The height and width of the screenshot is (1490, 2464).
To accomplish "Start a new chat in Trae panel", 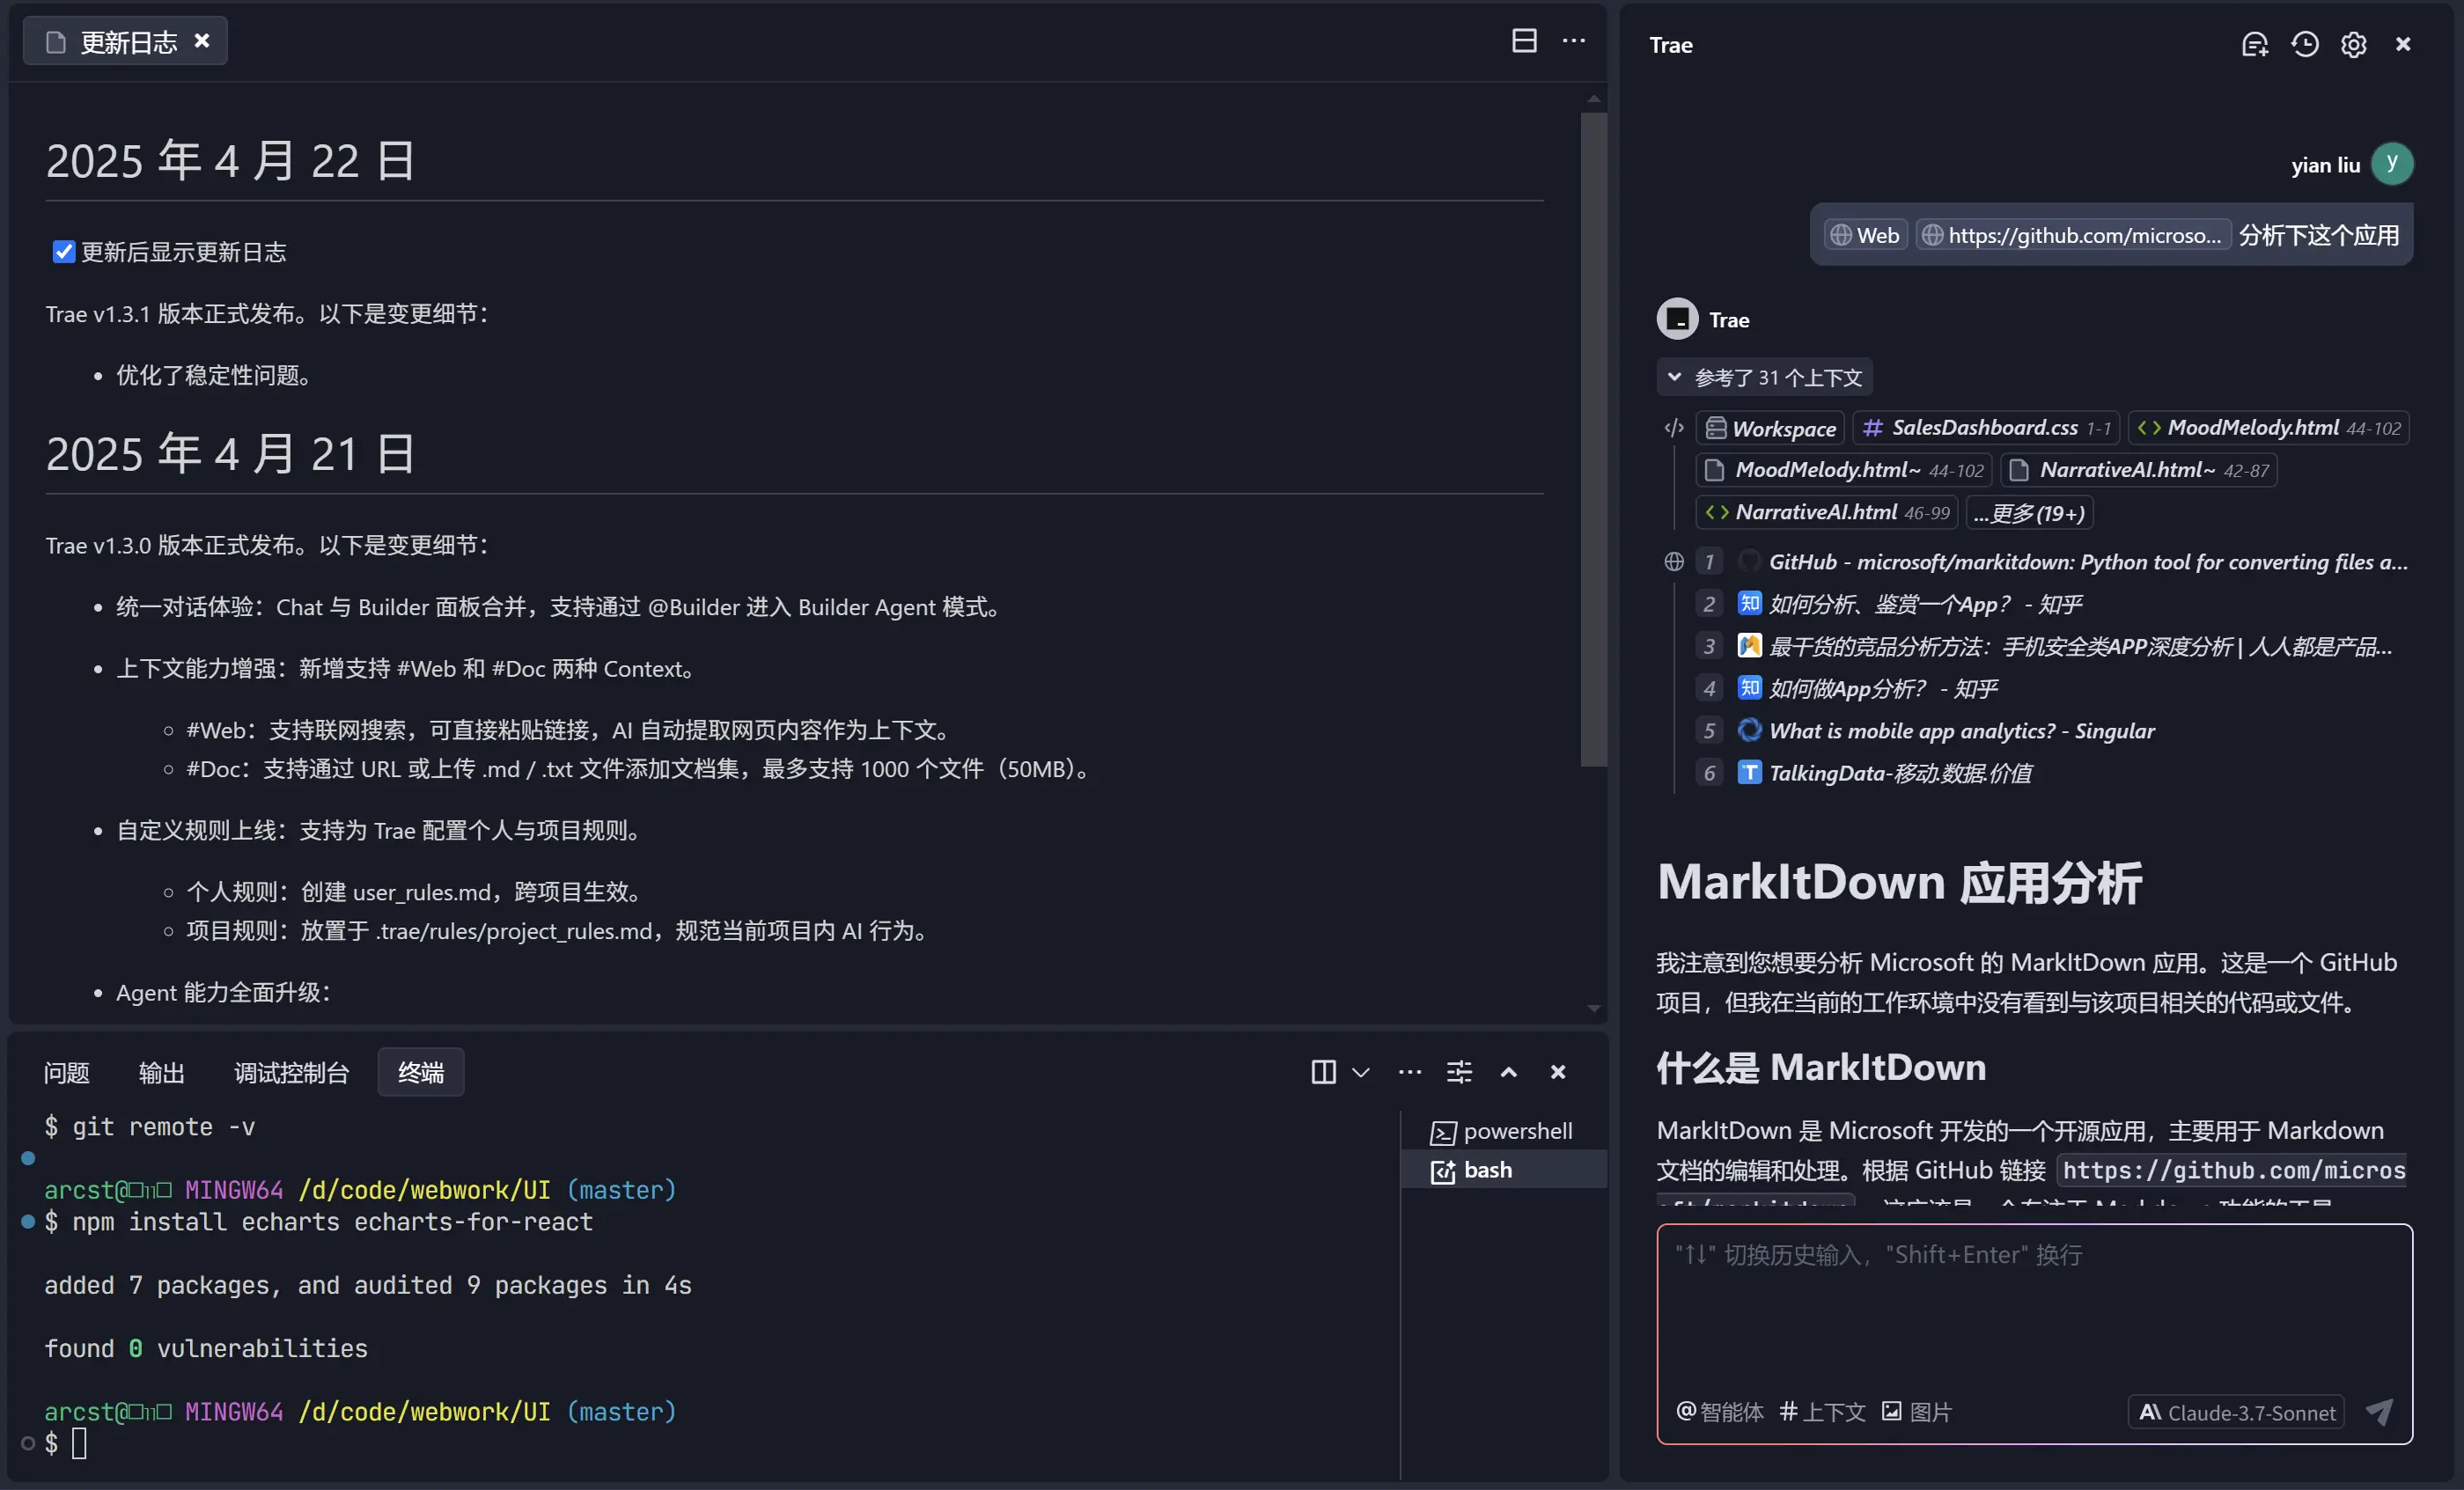I will coord(2254,44).
